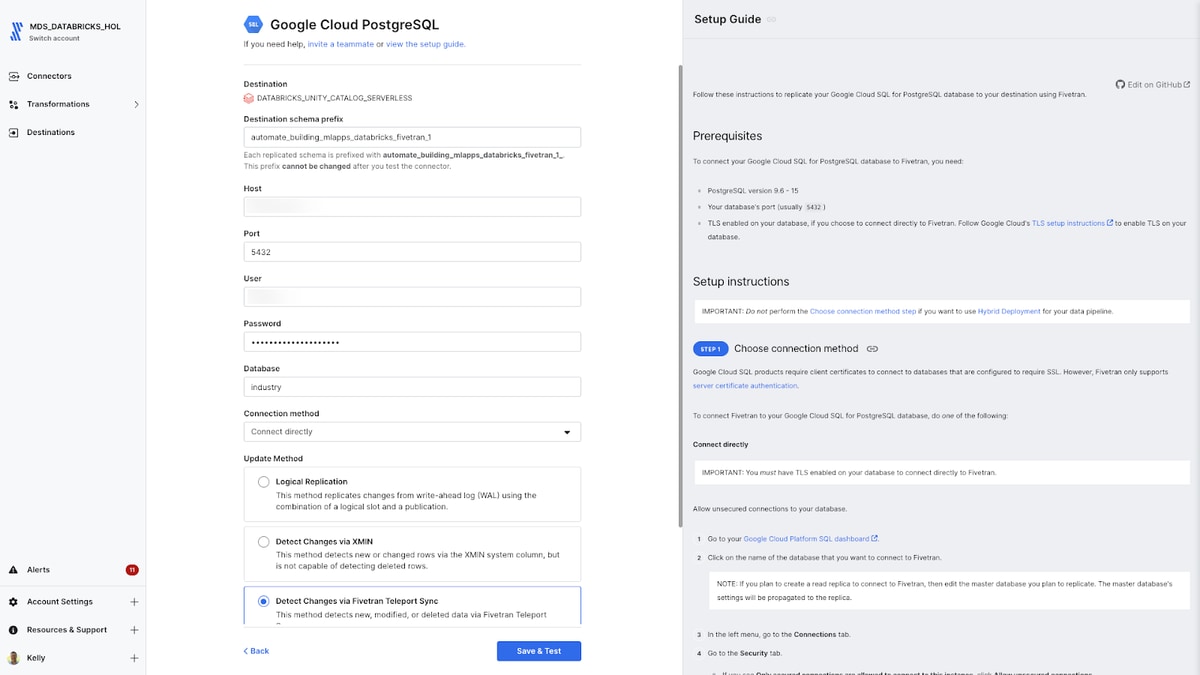The image size is (1200, 675).
Task: Click the Account Settings gear icon
Action: click(13, 602)
